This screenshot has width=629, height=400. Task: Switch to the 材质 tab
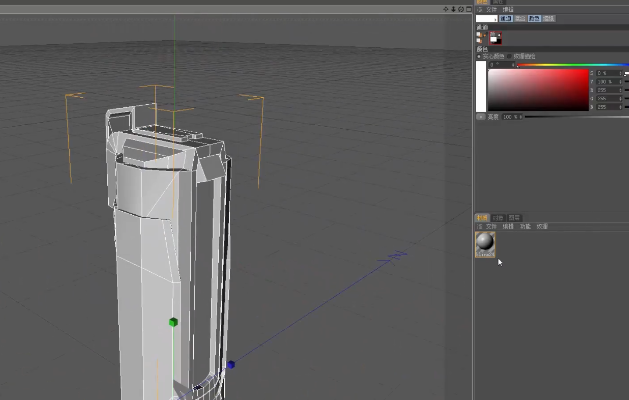[x=482, y=217]
